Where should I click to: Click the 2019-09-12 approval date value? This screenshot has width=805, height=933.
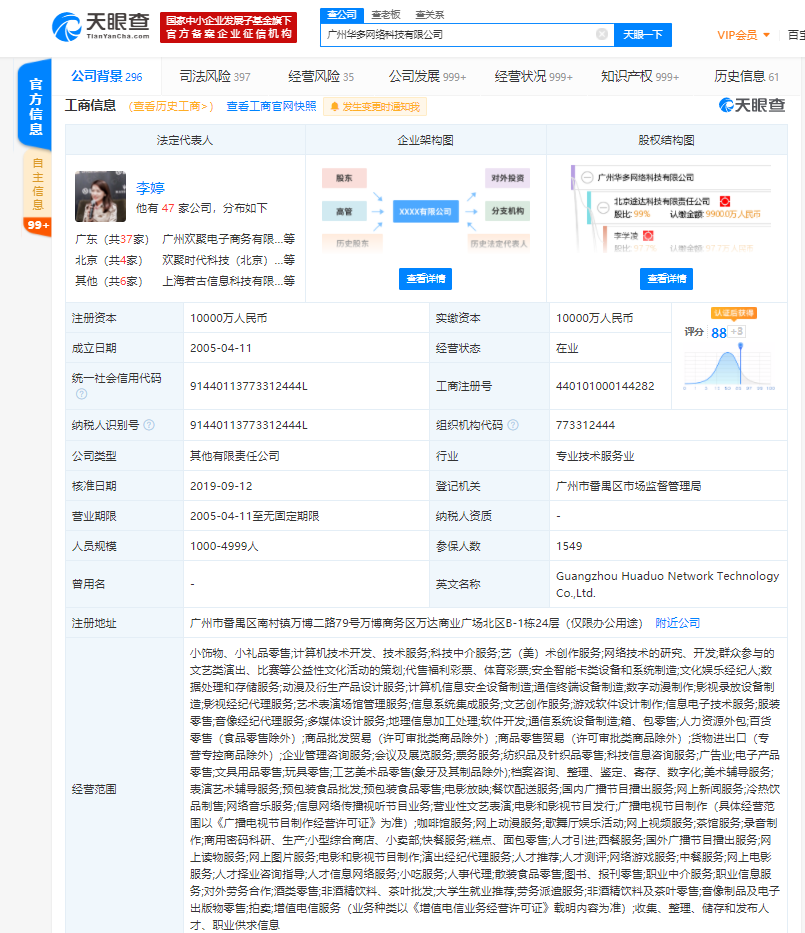pyautogui.click(x=221, y=486)
